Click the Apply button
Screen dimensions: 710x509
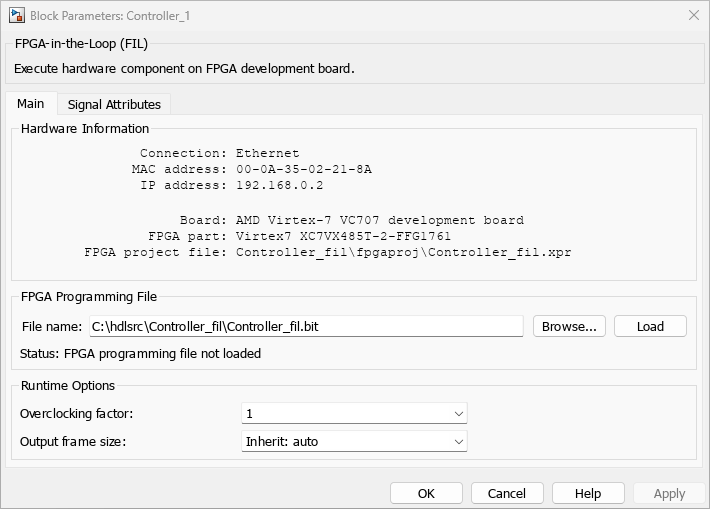(x=669, y=493)
